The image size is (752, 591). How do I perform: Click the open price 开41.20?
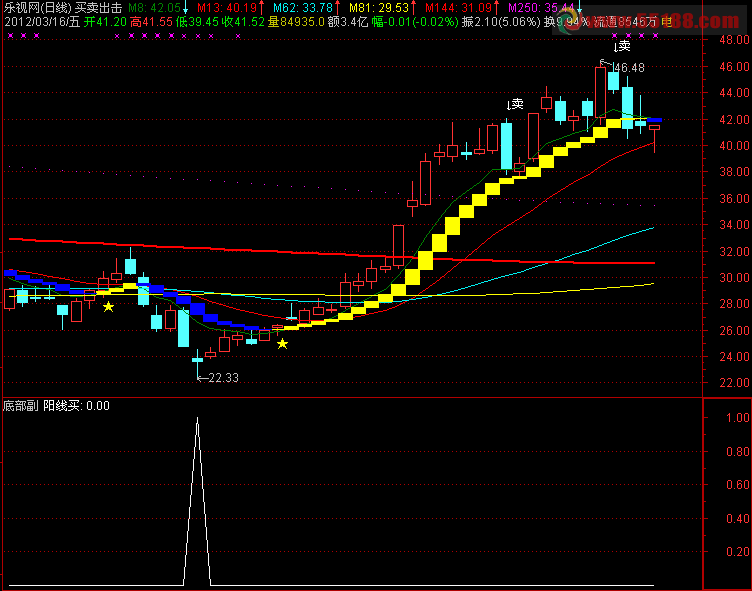click(x=105, y=22)
